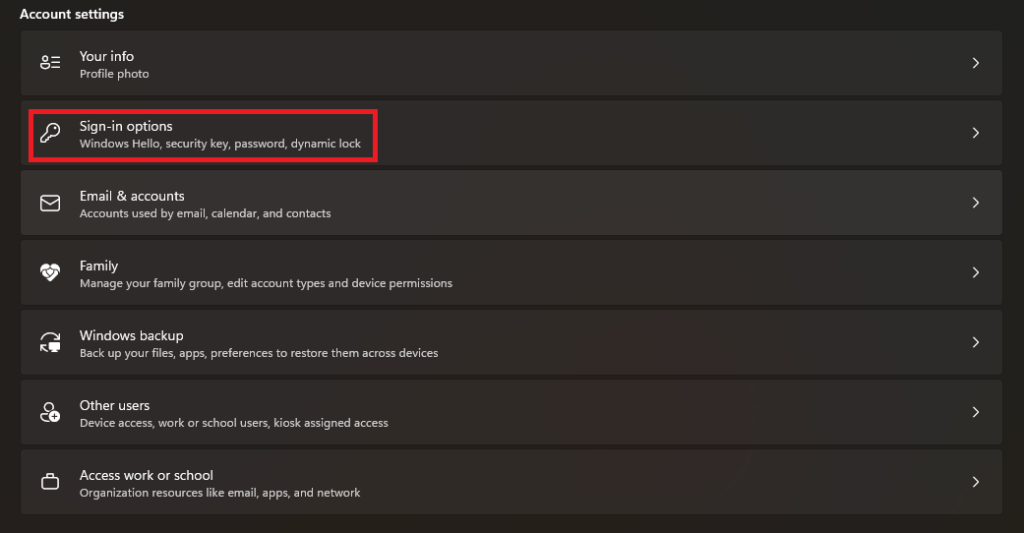Open Other users by its description text

coord(234,423)
